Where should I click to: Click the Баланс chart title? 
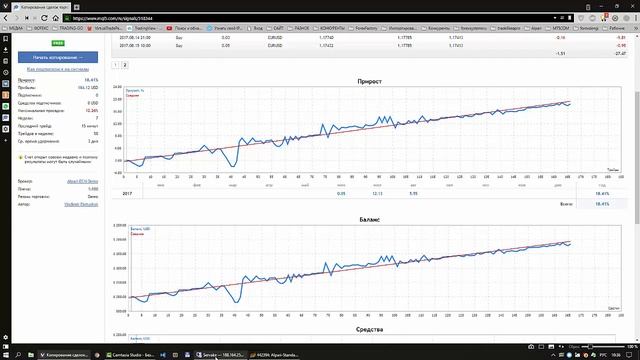369,220
